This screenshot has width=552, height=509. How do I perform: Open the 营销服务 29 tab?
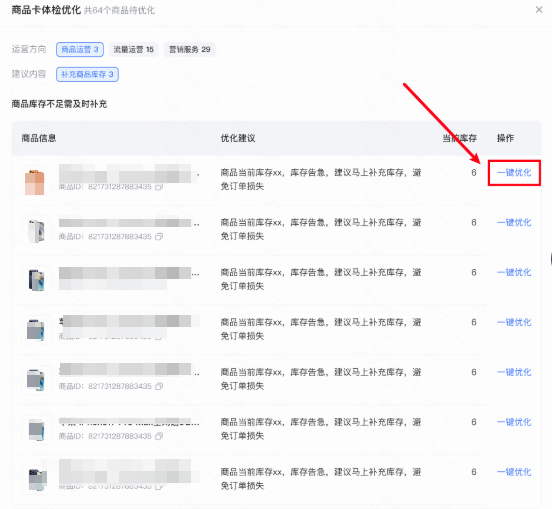click(189, 49)
